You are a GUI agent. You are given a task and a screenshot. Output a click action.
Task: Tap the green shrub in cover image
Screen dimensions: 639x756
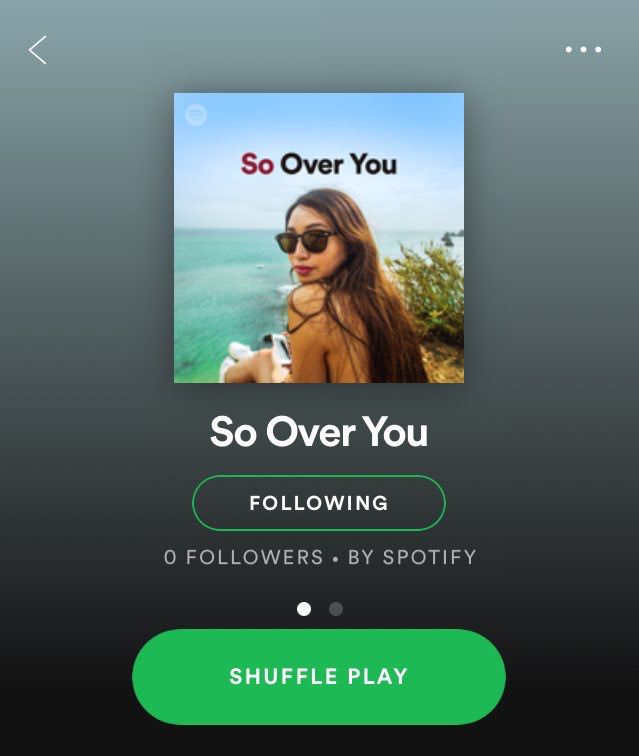pyautogui.click(x=428, y=287)
